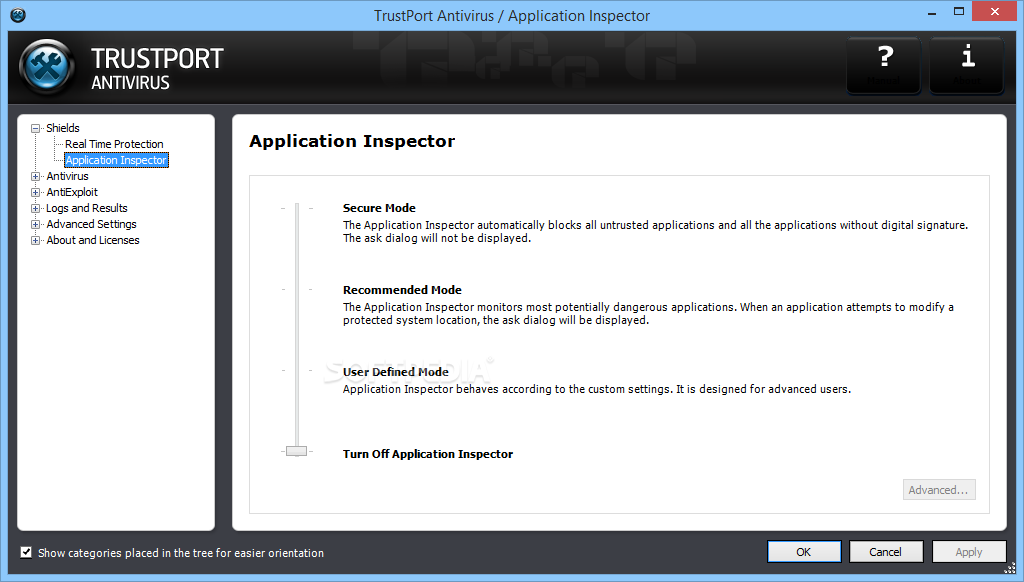Toggle the show categories in tree checkbox
Viewport: 1024px width, 582px height.
[x=26, y=553]
